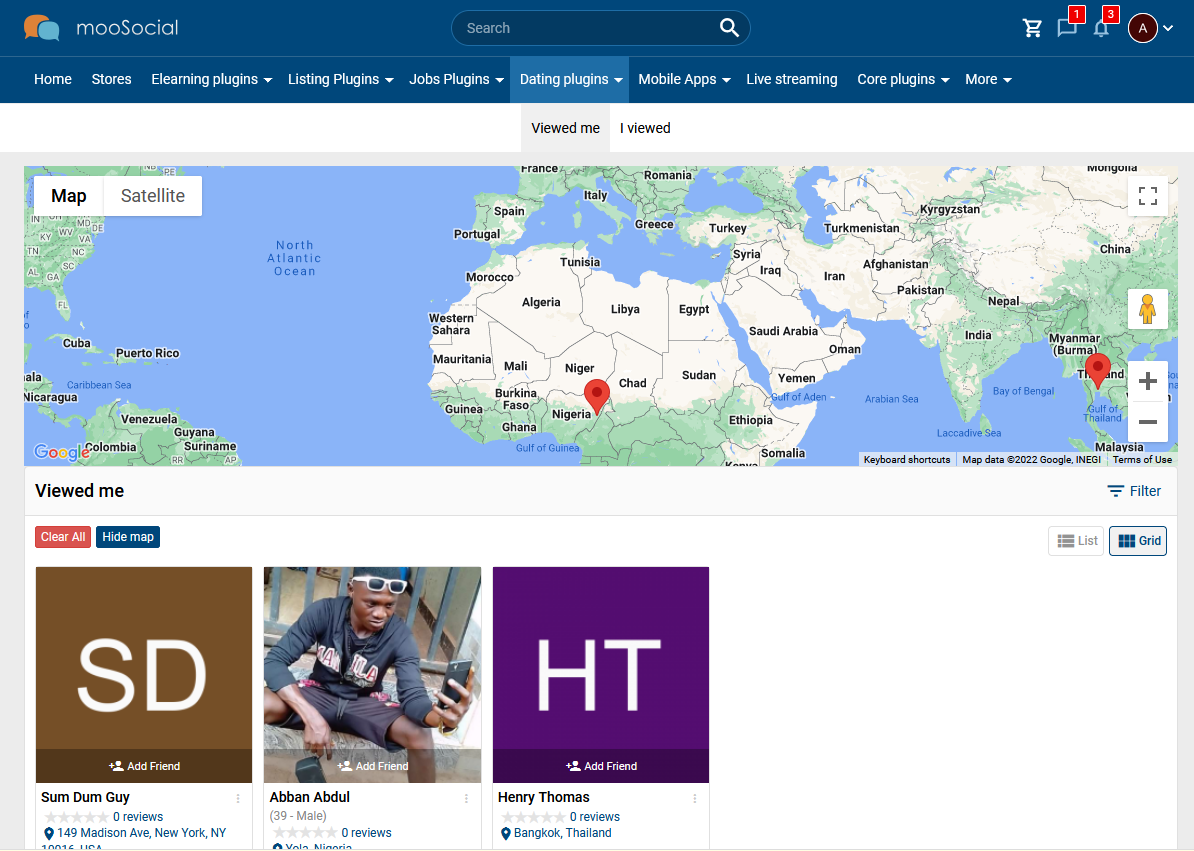Expand Mobile Apps menu
1194x851 pixels.
click(684, 79)
